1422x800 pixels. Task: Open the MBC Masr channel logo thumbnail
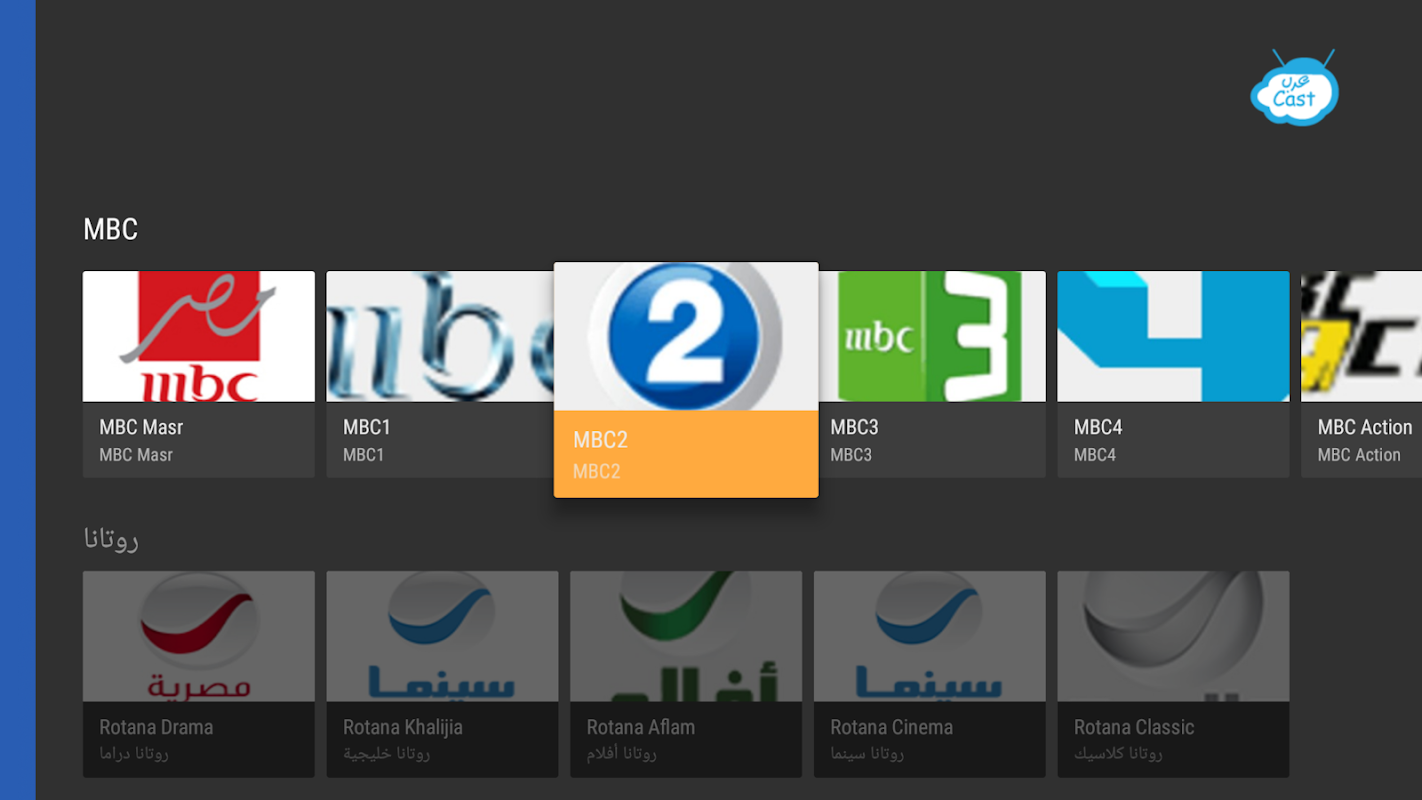click(x=198, y=336)
